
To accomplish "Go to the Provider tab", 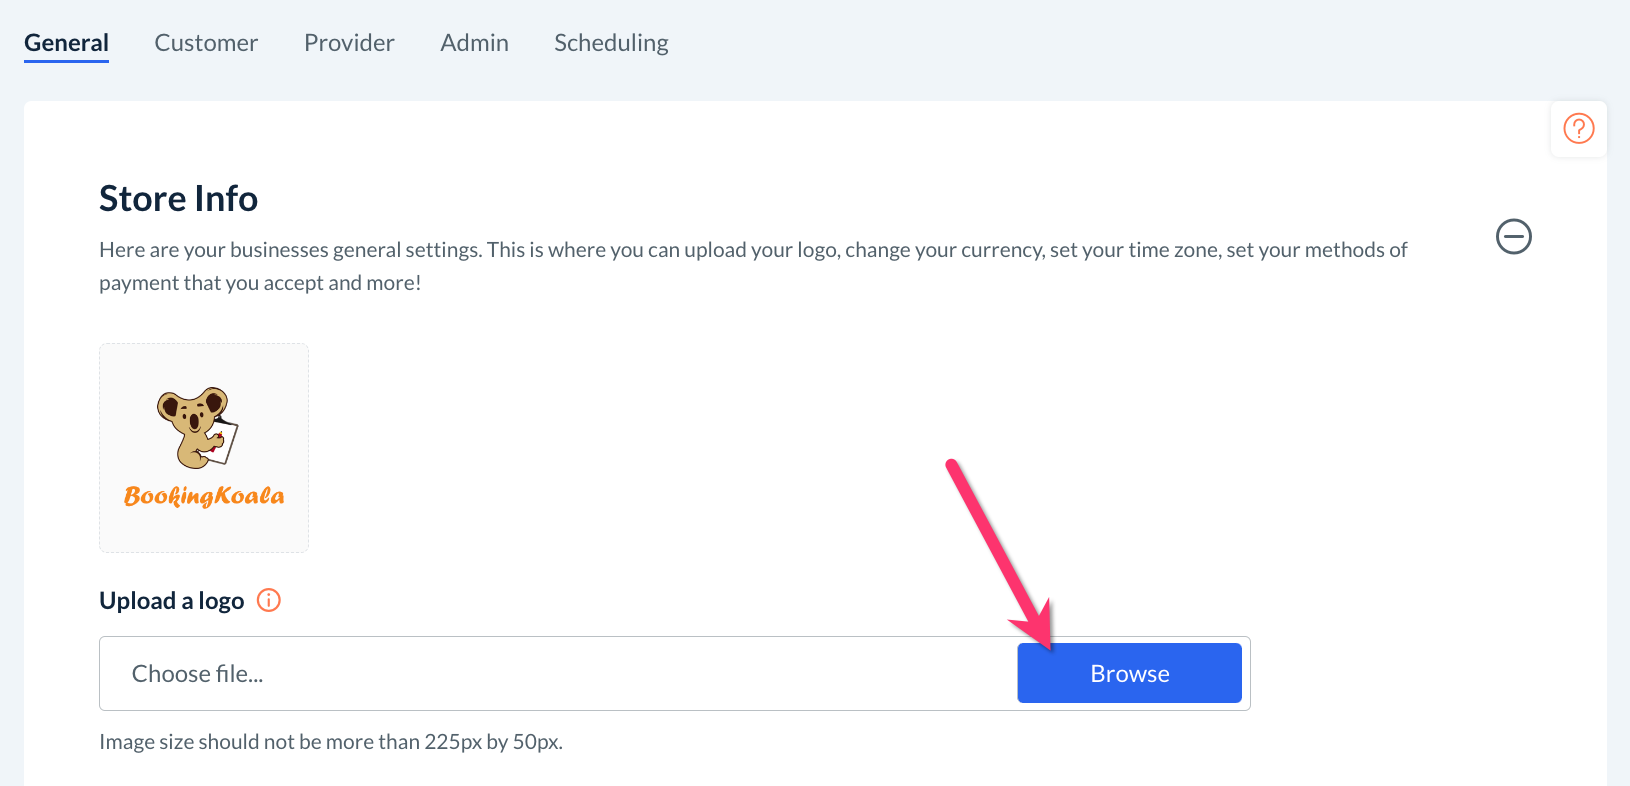I will tap(349, 43).
